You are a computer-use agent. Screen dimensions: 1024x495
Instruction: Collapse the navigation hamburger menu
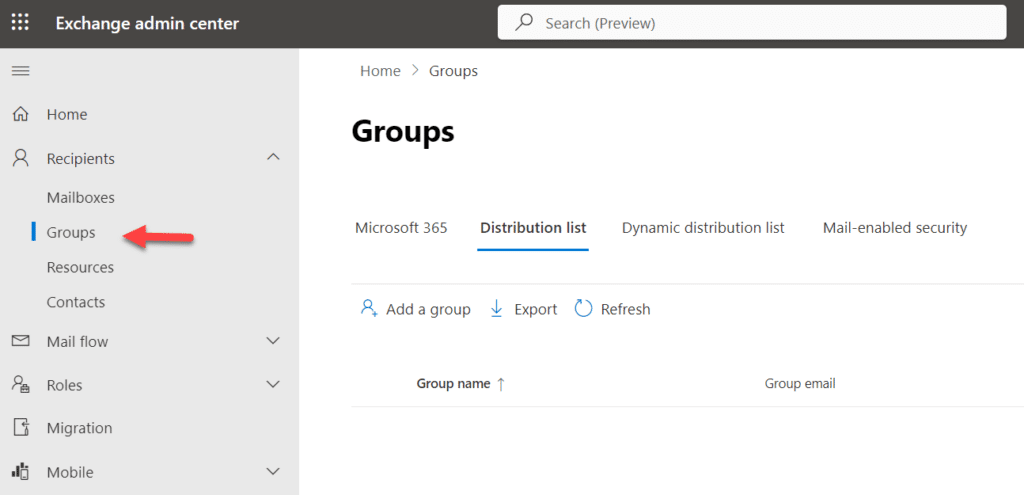pos(20,71)
